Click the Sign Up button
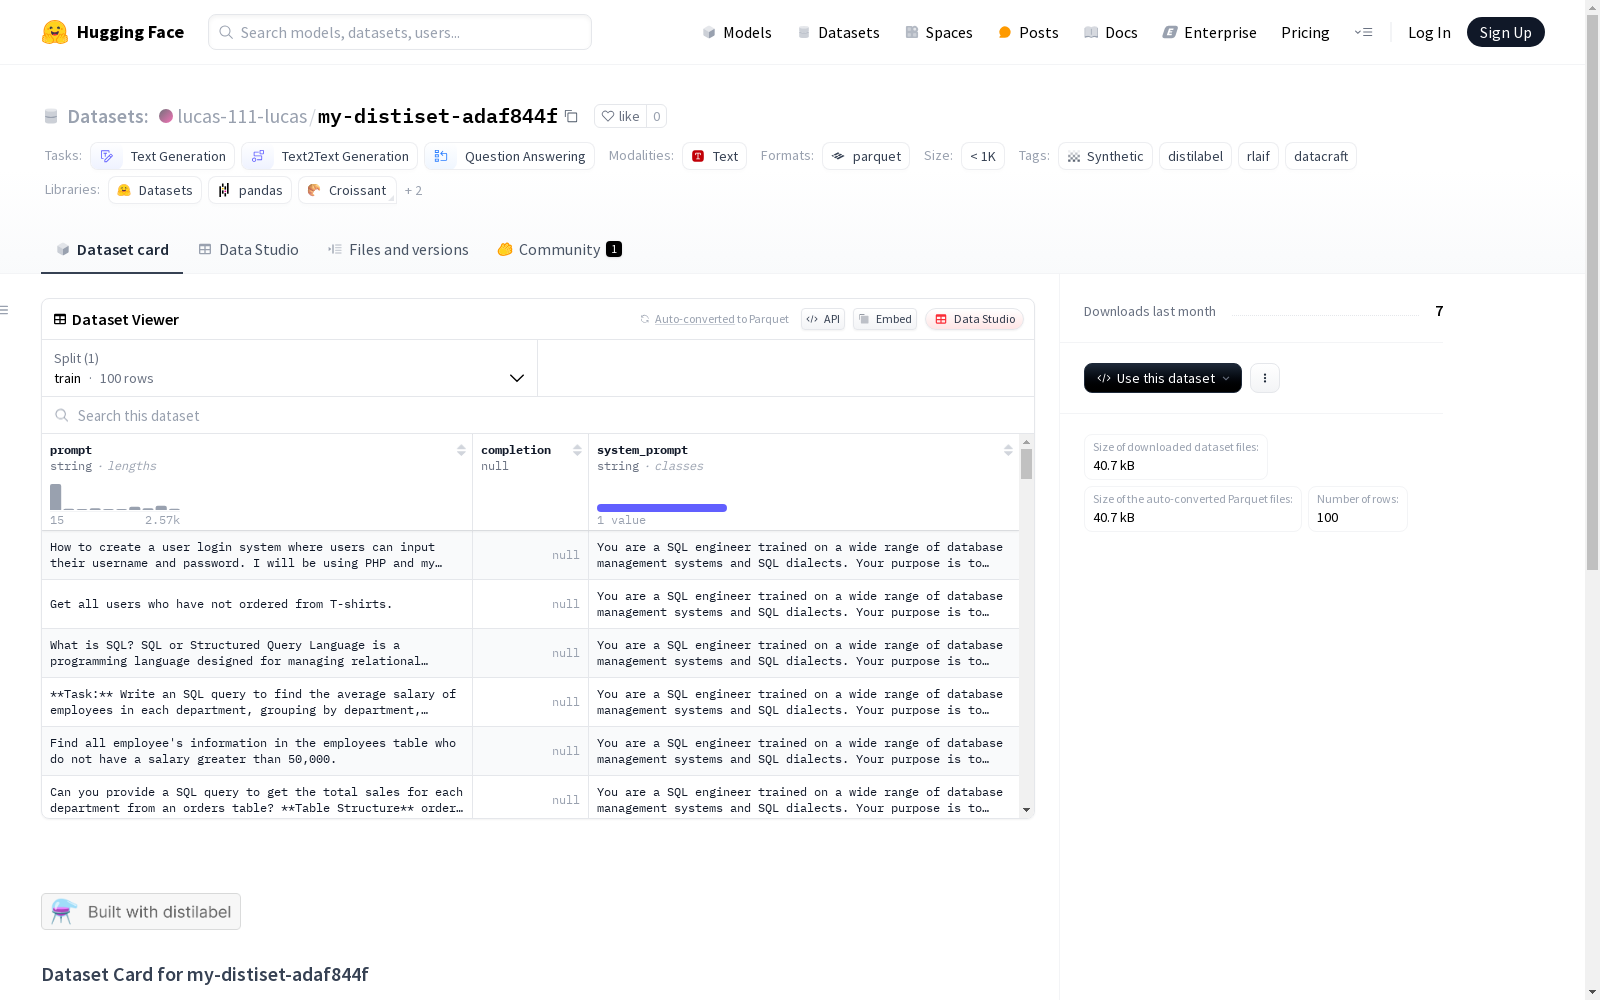Image resolution: width=1600 pixels, height=1000 pixels. 1505,32
